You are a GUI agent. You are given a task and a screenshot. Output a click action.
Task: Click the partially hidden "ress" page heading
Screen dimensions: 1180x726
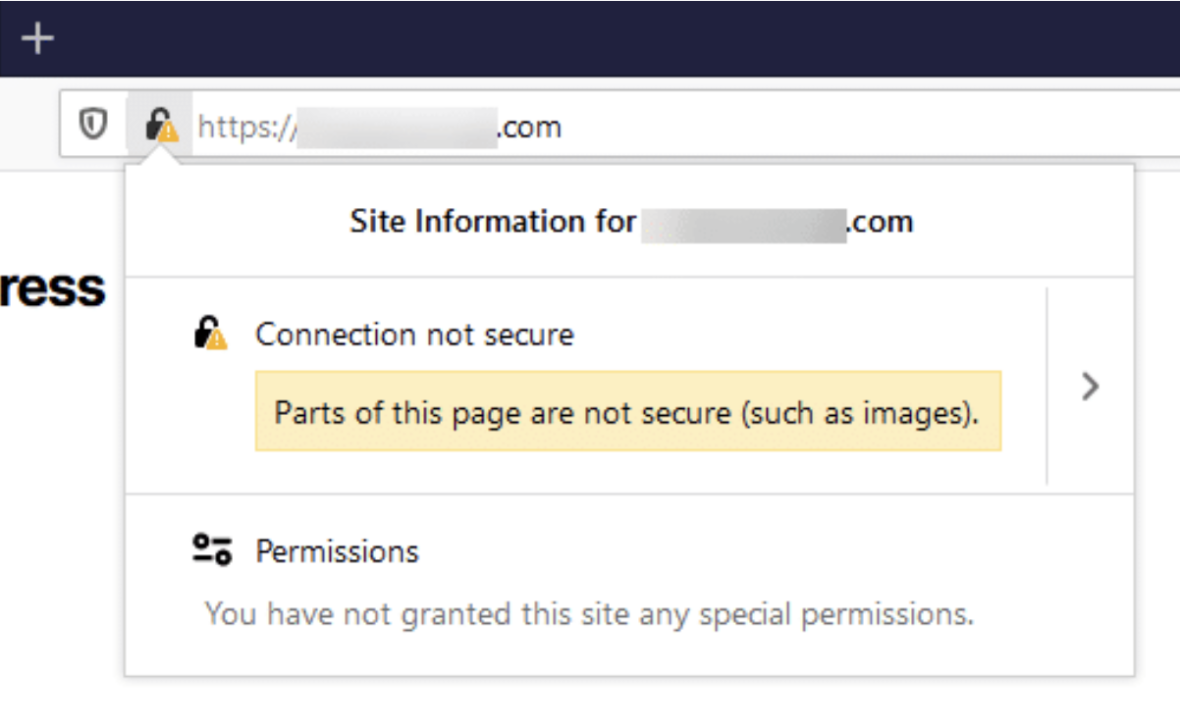[x=54, y=288]
